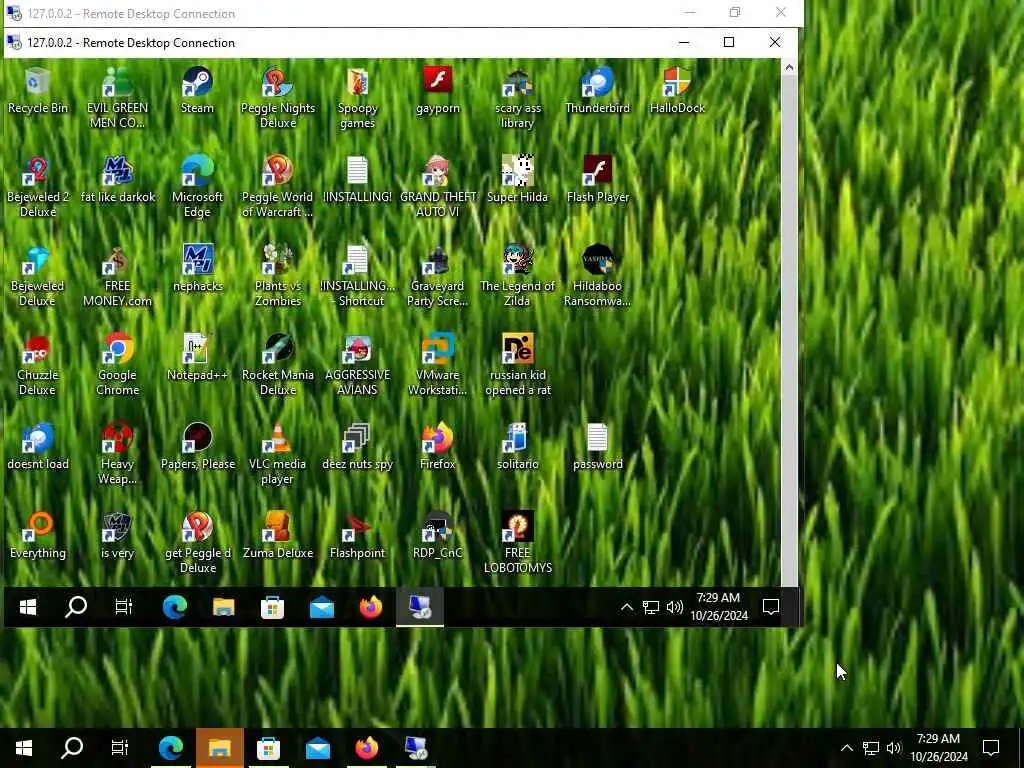1024x768 pixels.
Task: Switch to Remote Desktop on host taskbar
Action: (x=416, y=748)
